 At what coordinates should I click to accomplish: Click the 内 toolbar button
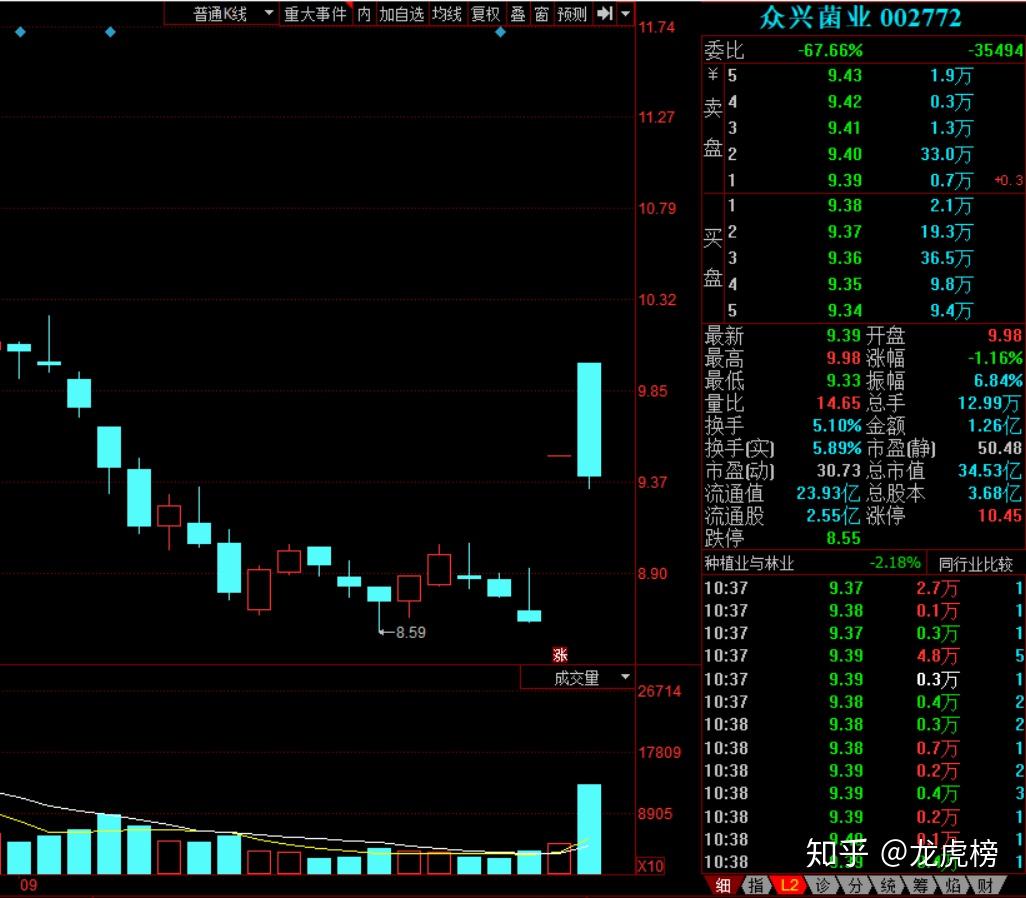coord(363,13)
